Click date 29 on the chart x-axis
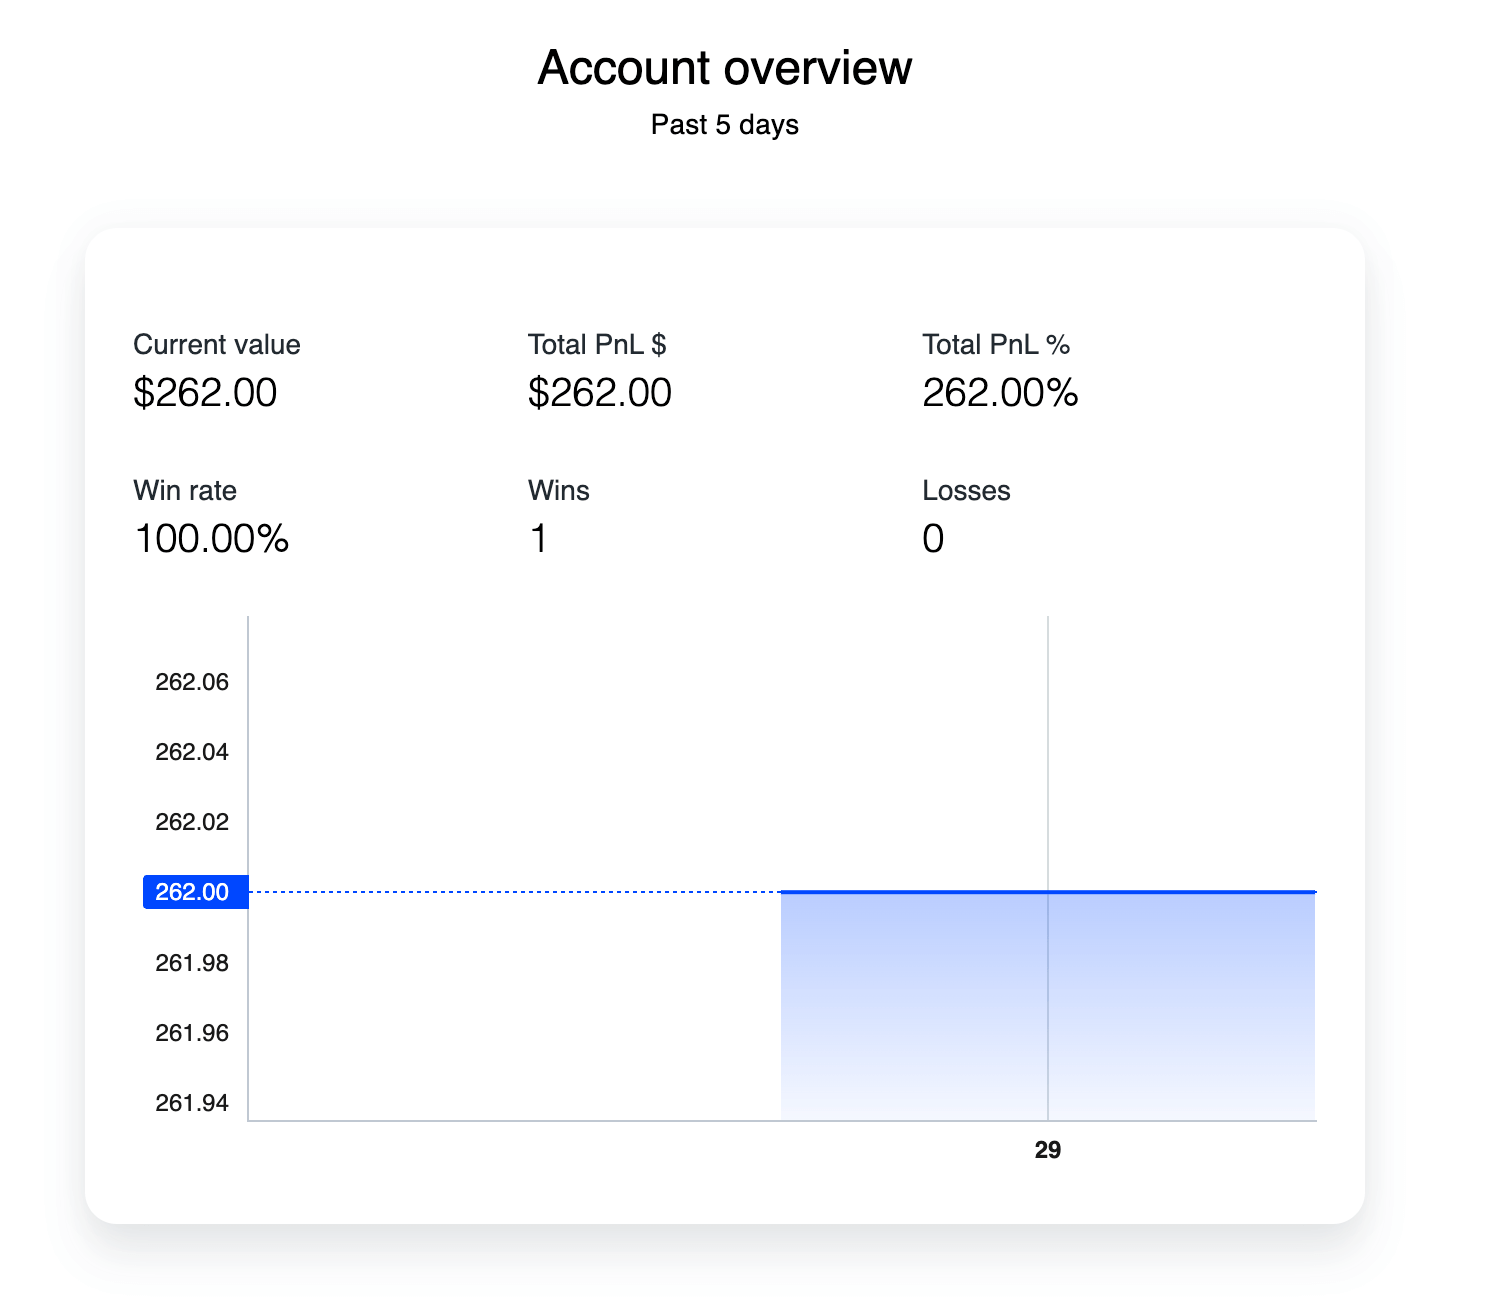This screenshot has width=1486, height=1304. (1047, 1150)
